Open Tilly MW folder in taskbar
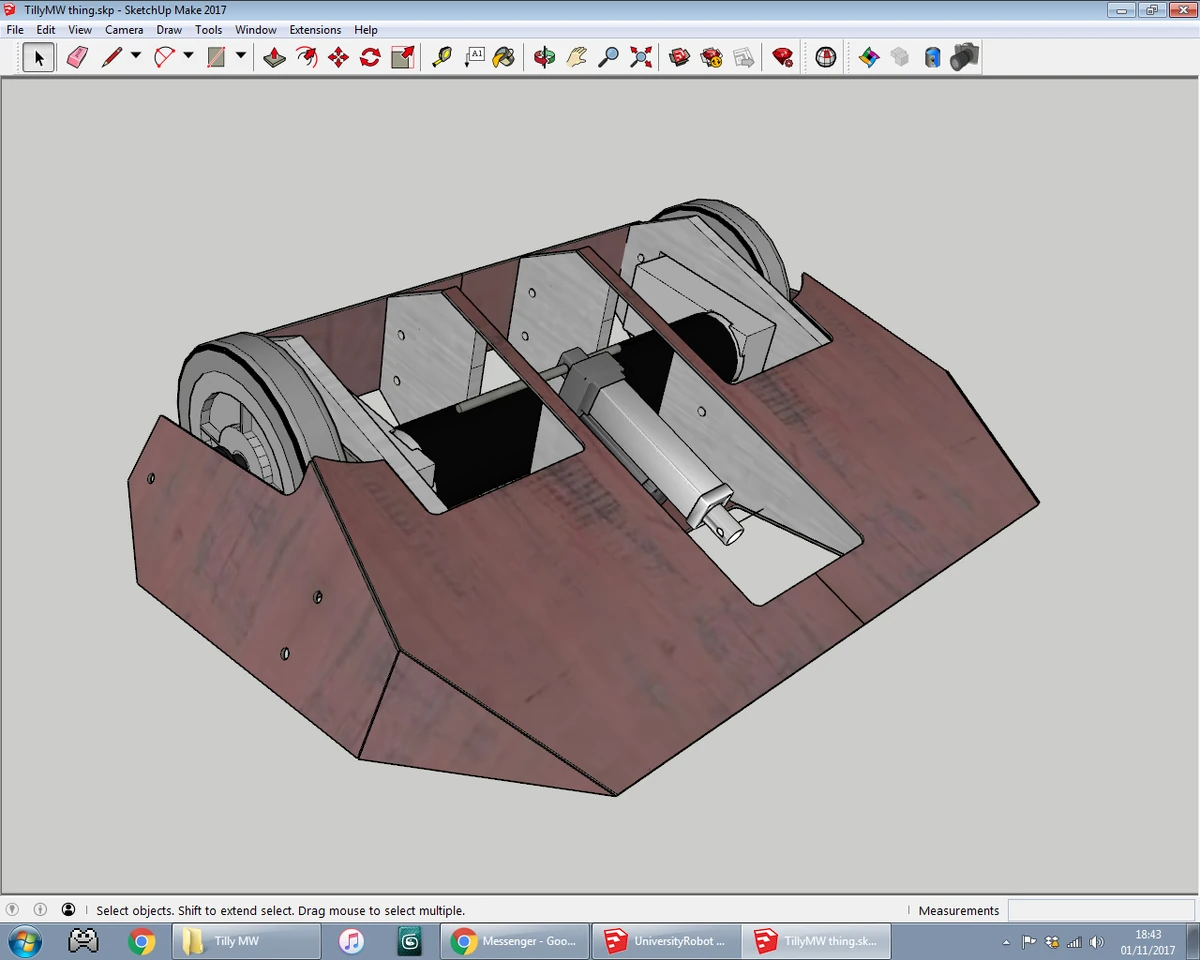This screenshot has width=1200, height=960. [x=247, y=941]
